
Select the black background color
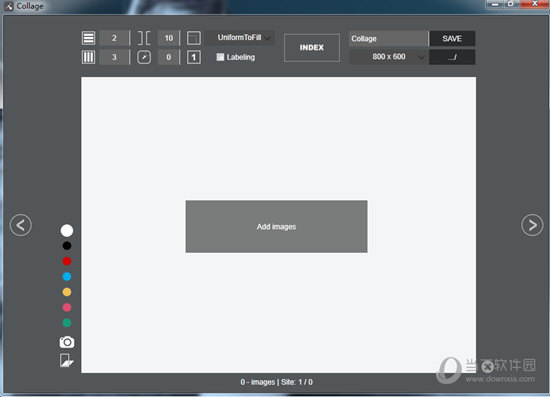[x=67, y=246]
